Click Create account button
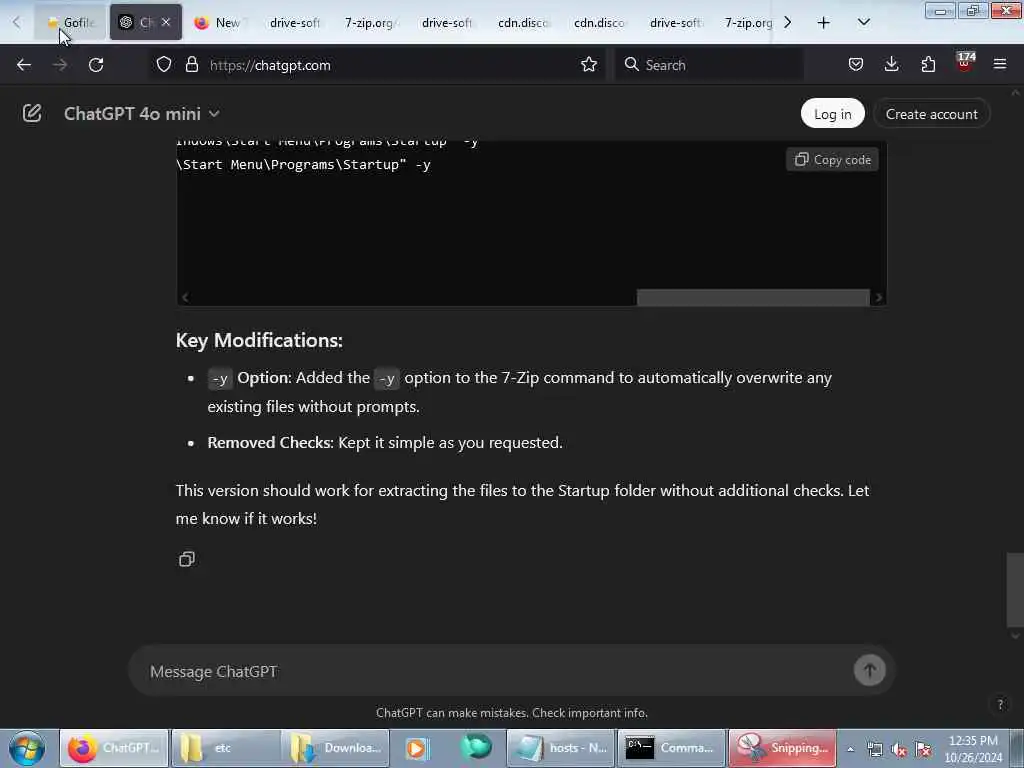Image resolution: width=1024 pixels, height=768 pixels. pyautogui.click(x=931, y=114)
